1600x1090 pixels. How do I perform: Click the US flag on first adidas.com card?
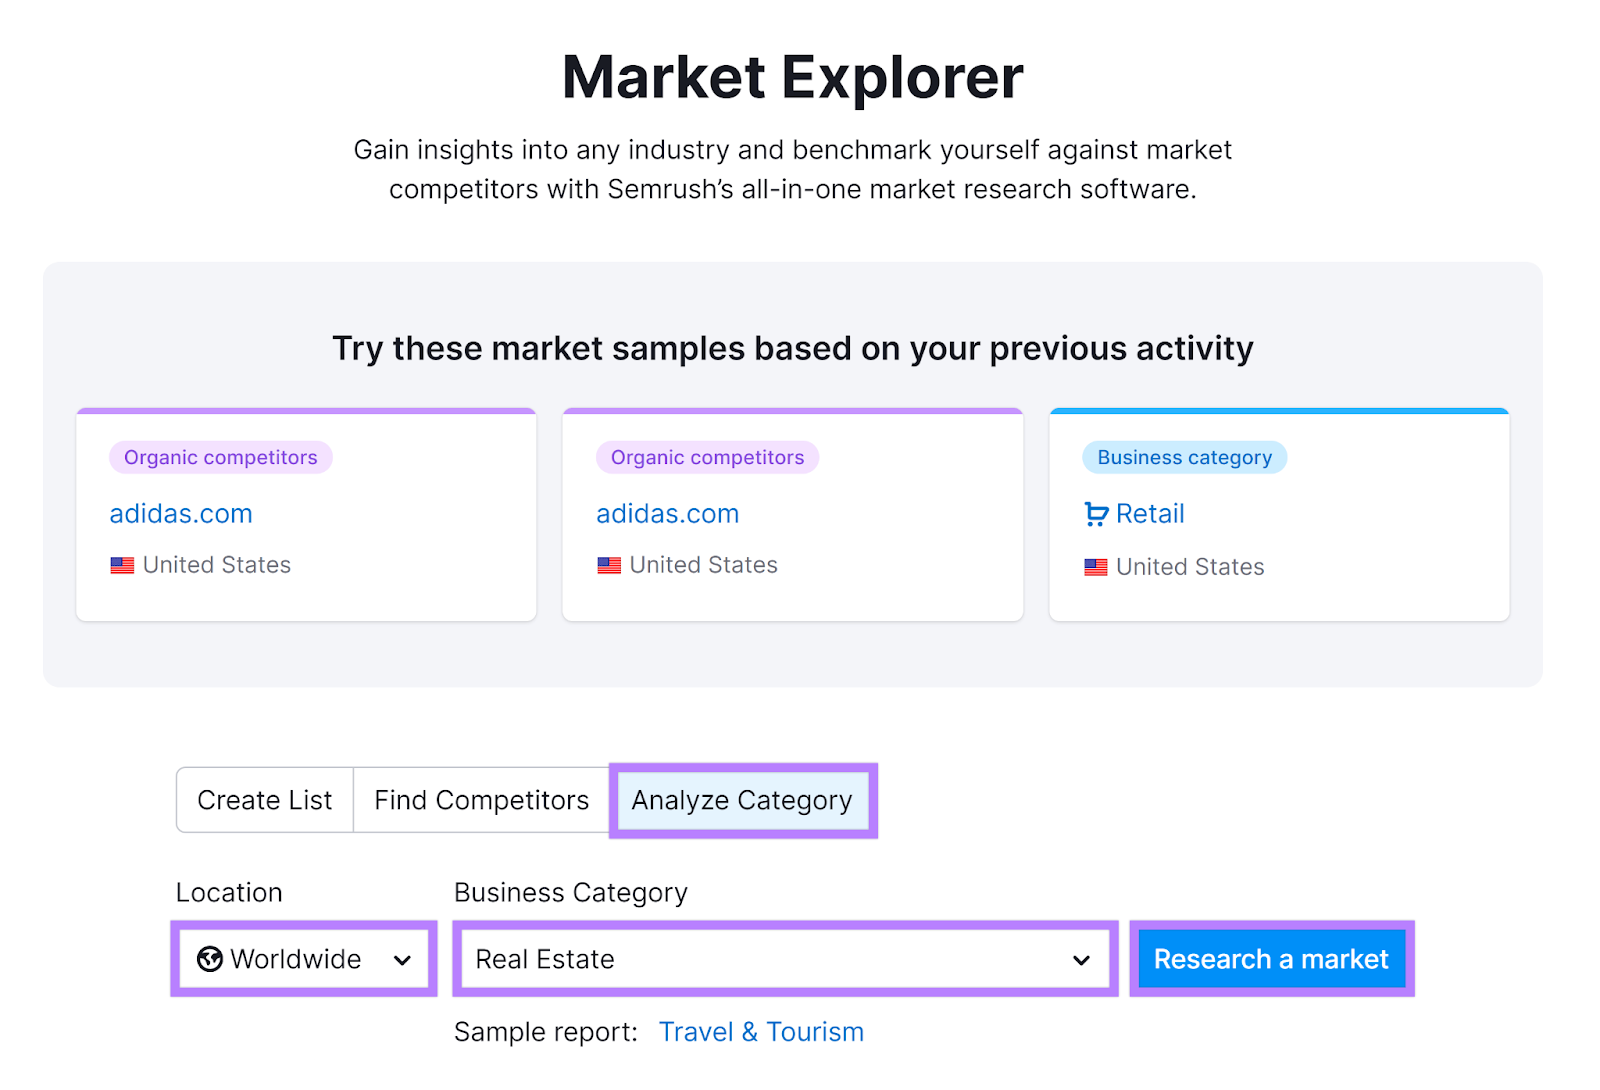122,565
